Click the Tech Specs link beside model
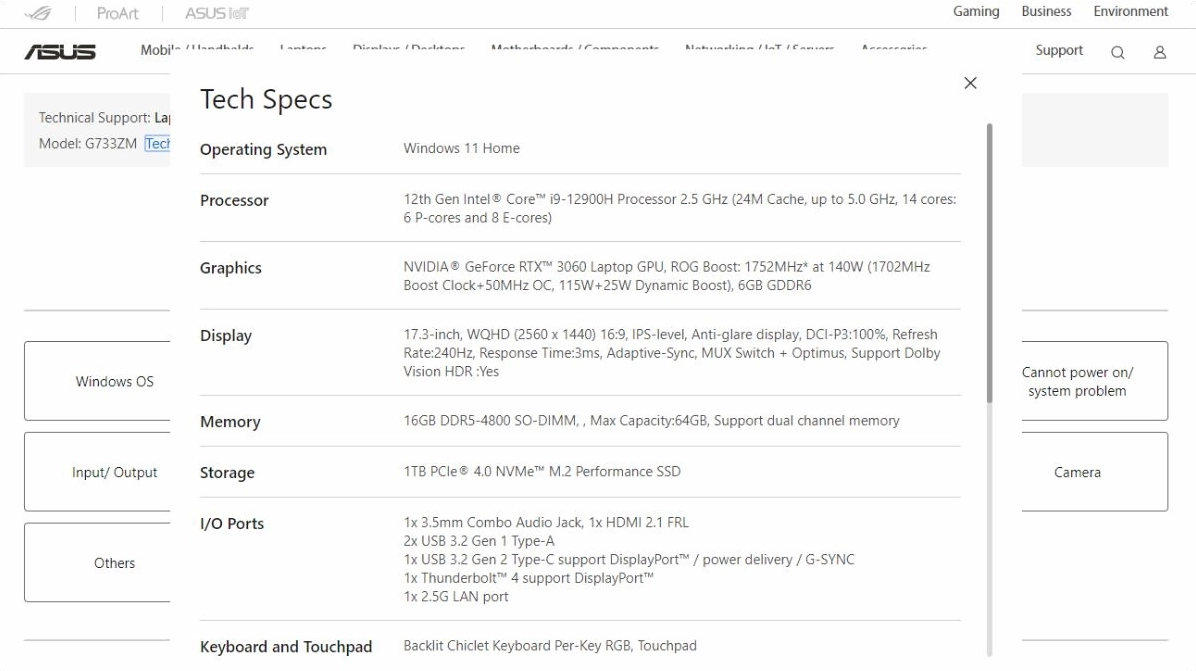Image resolution: width=1196 pixels, height=671 pixels. tap(157, 143)
